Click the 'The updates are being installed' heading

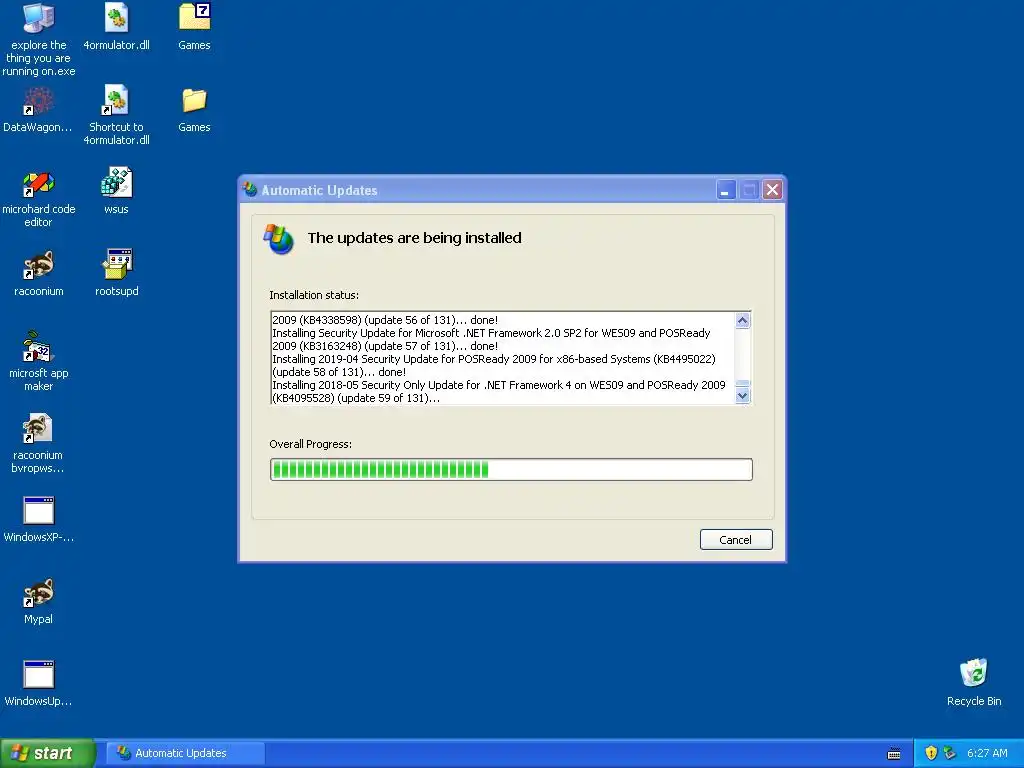tap(415, 238)
